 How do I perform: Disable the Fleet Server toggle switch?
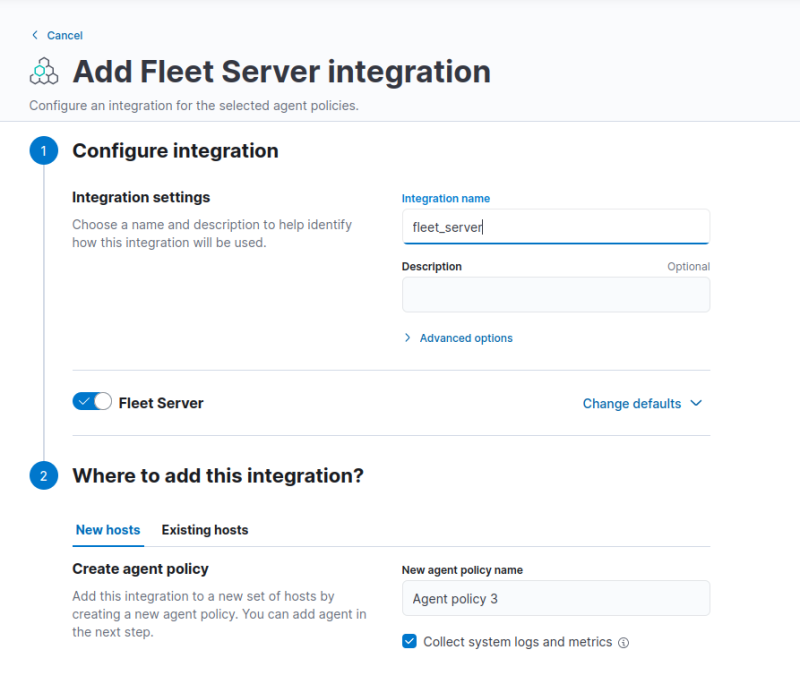click(92, 402)
